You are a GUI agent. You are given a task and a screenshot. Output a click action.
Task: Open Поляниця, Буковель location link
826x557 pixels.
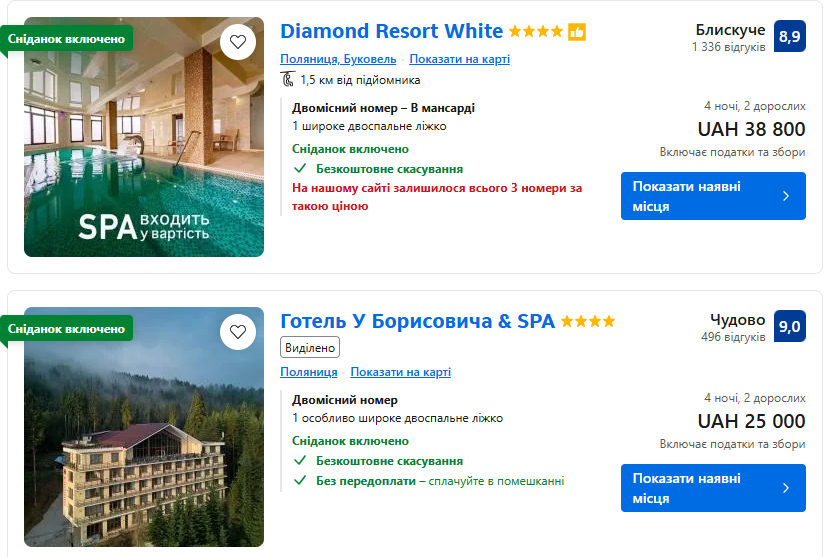(x=338, y=59)
